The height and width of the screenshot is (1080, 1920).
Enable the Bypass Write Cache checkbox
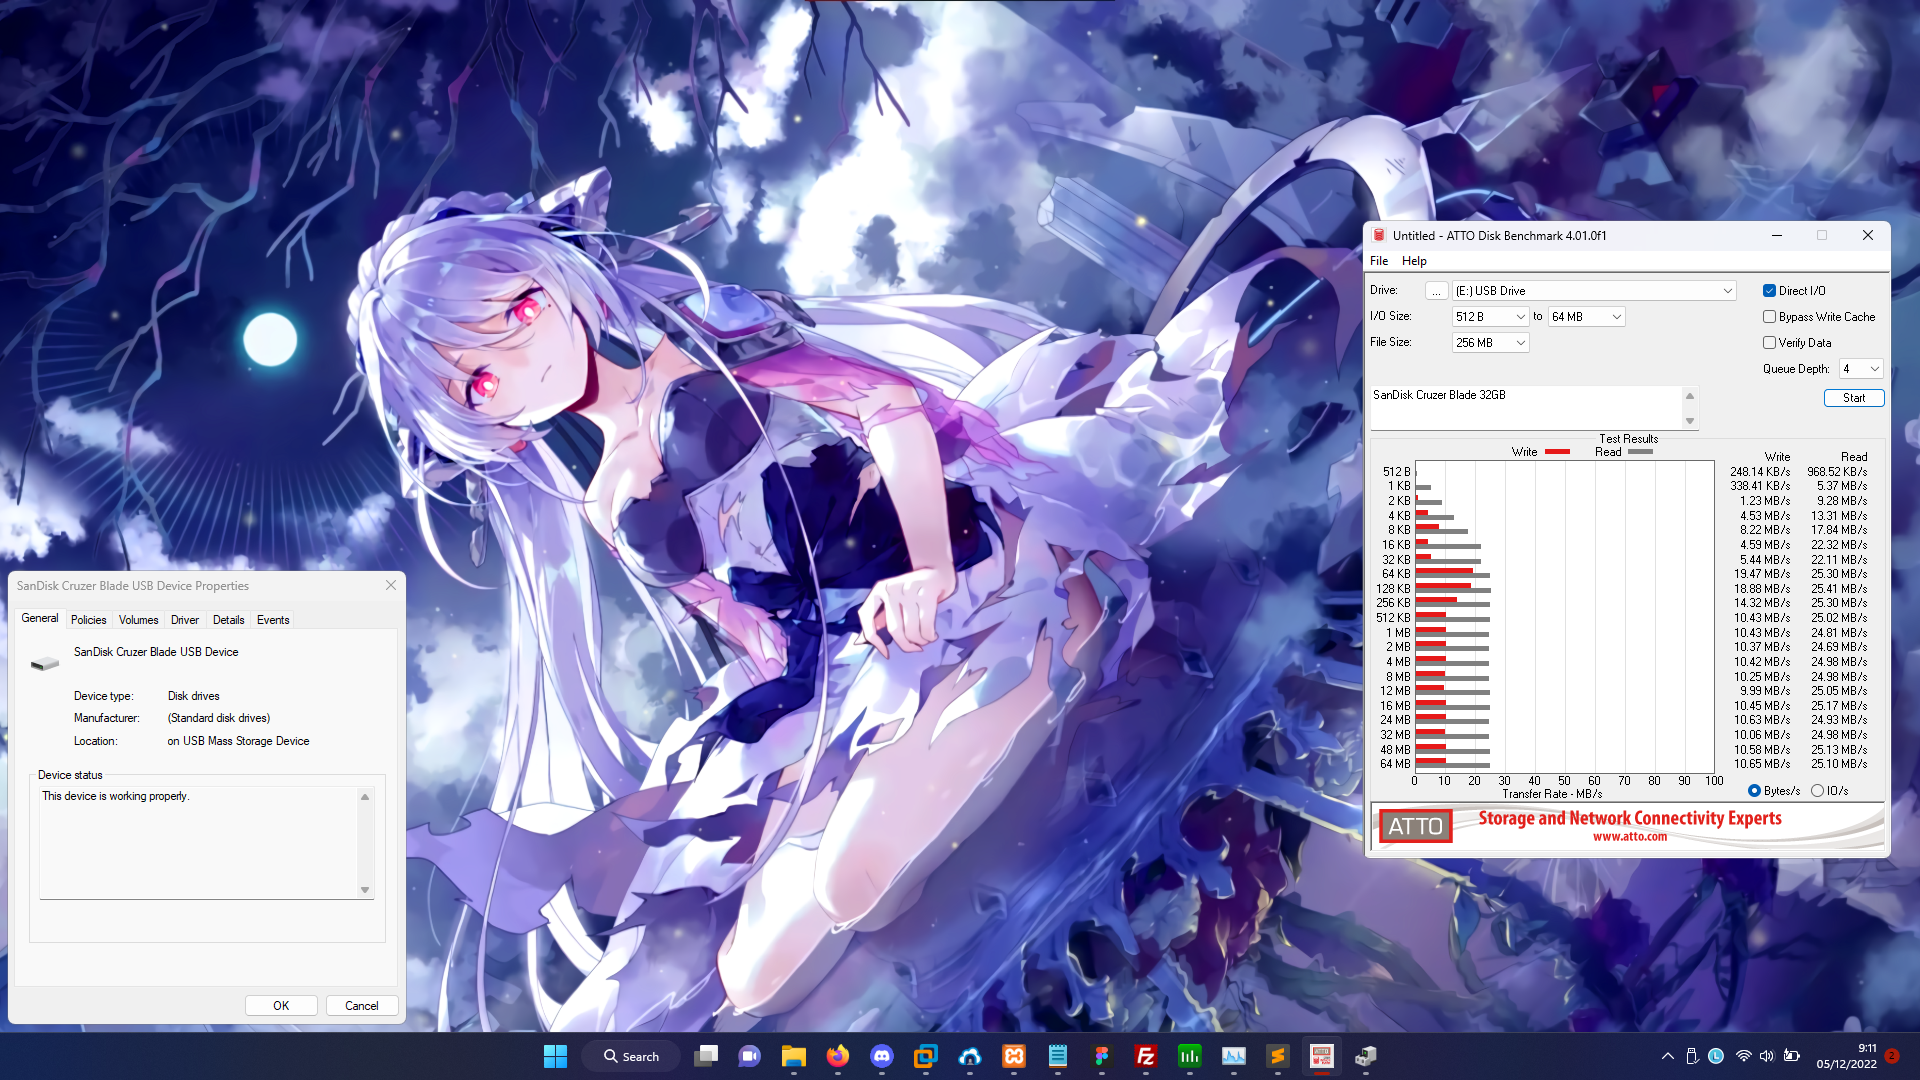pyautogui.click(x=1769, y=317)
